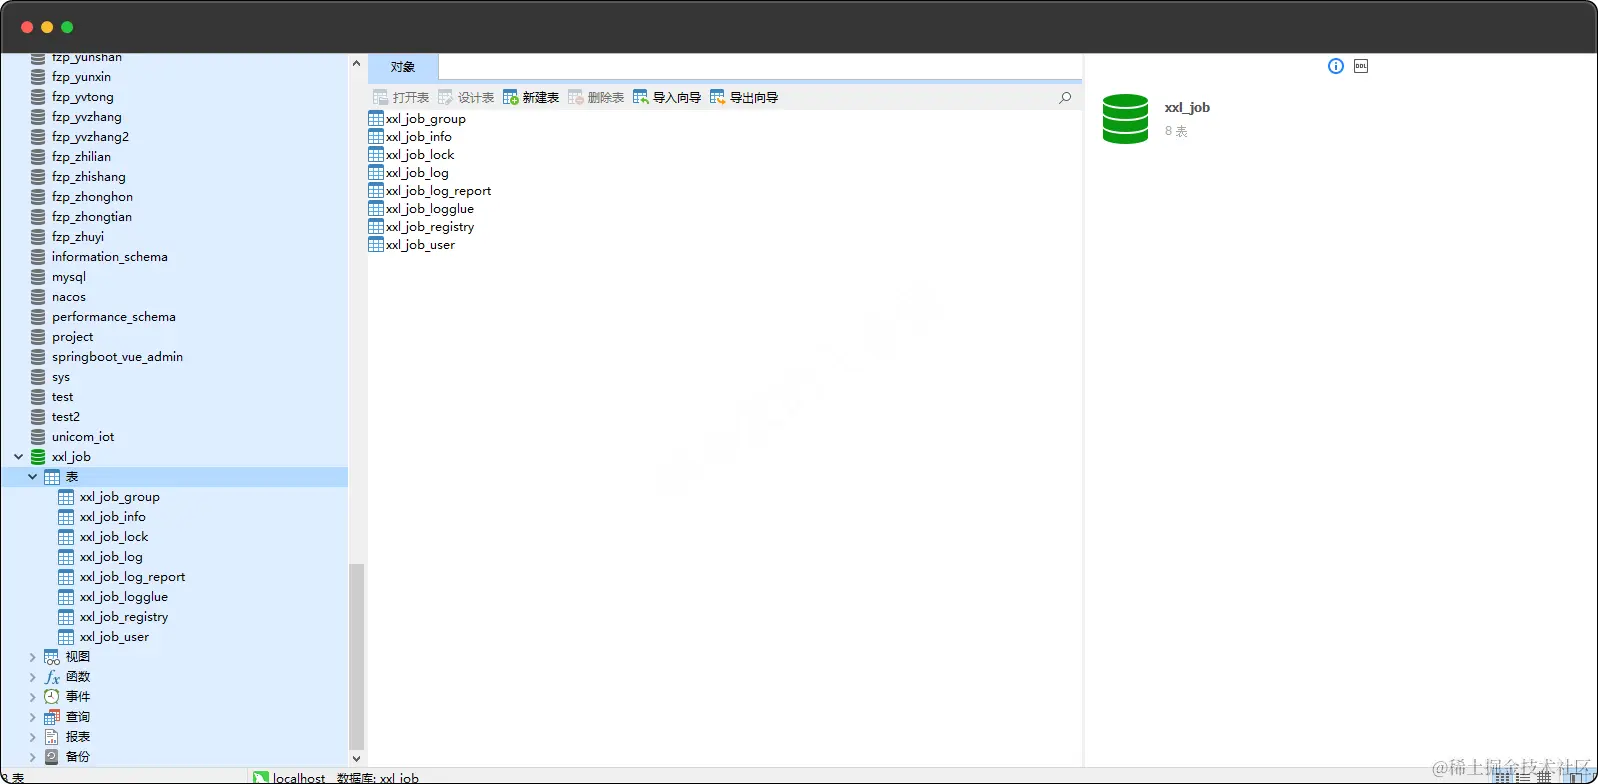Select the springboot_vue_admin database
This screenshot has width=1598, height=784.
pyautogui.click(x=117, y=357)
